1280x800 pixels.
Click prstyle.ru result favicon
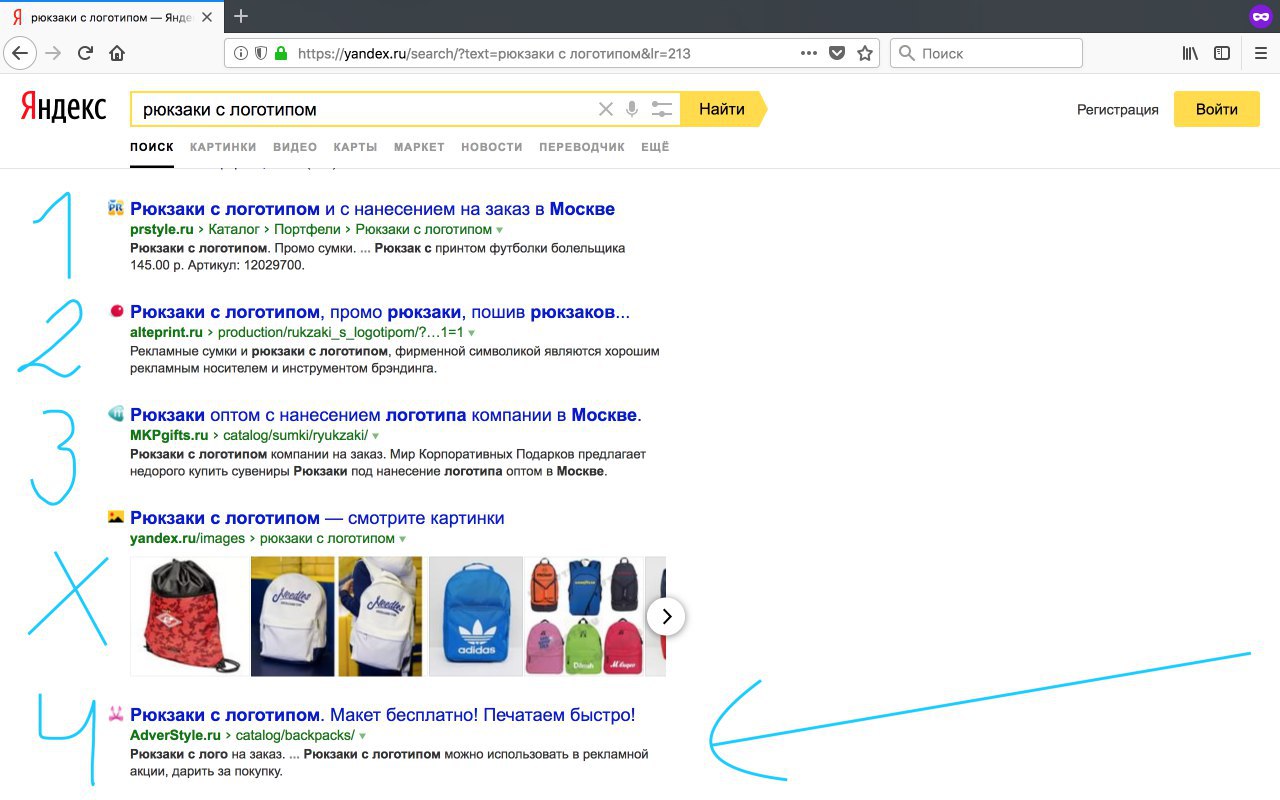116,208
